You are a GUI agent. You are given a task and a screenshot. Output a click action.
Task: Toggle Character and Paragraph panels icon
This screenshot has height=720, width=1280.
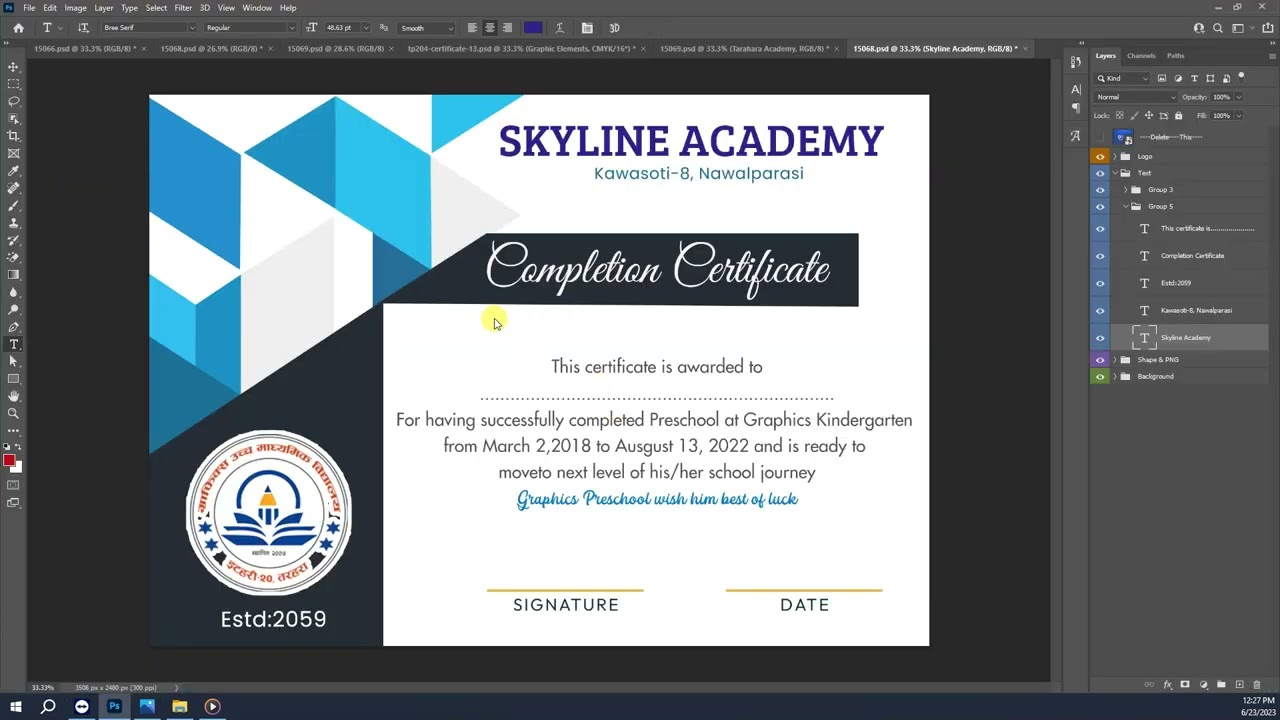(x=587, y=28)
